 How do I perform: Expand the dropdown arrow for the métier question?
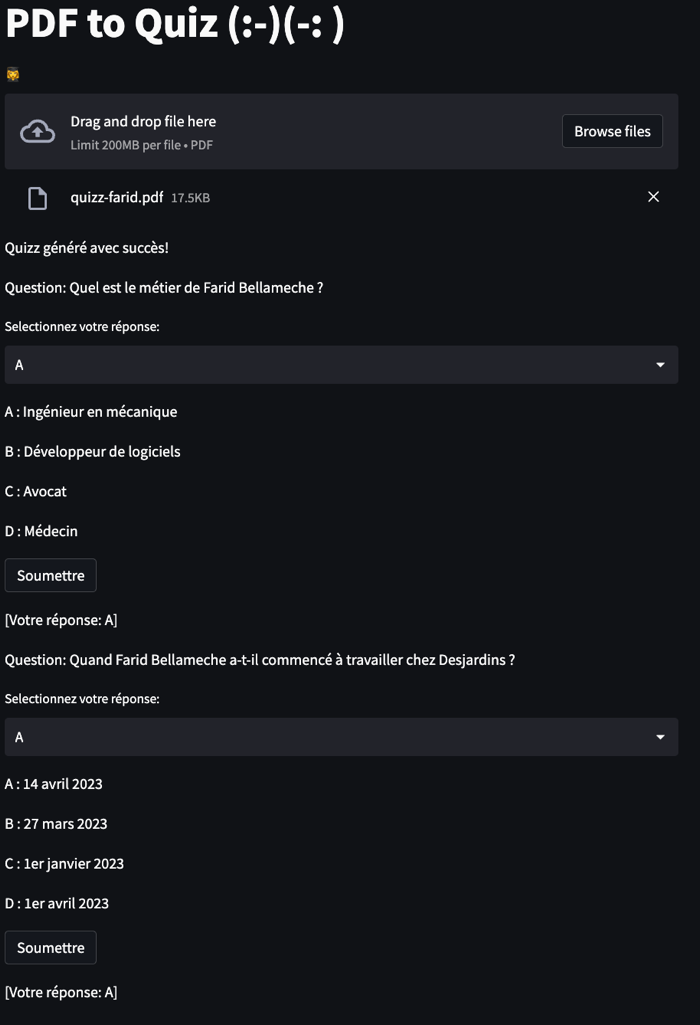(x=660, y=365)
